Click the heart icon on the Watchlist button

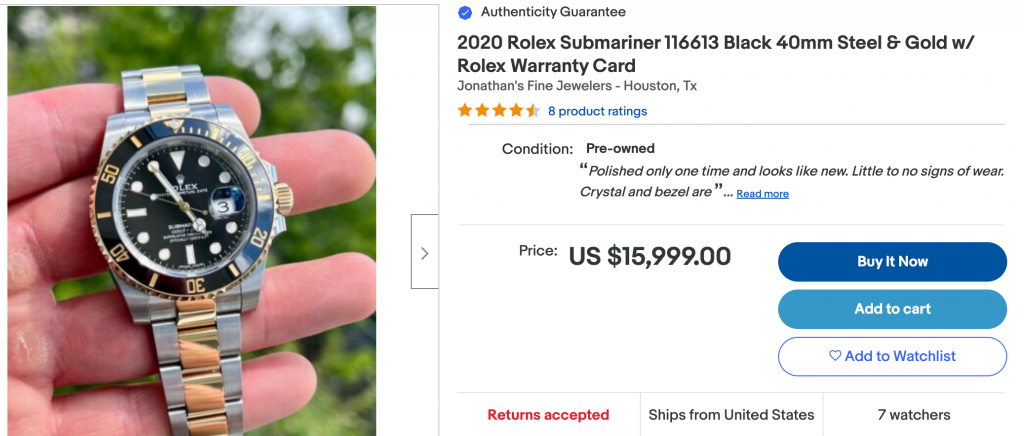[x=835, y=356]
